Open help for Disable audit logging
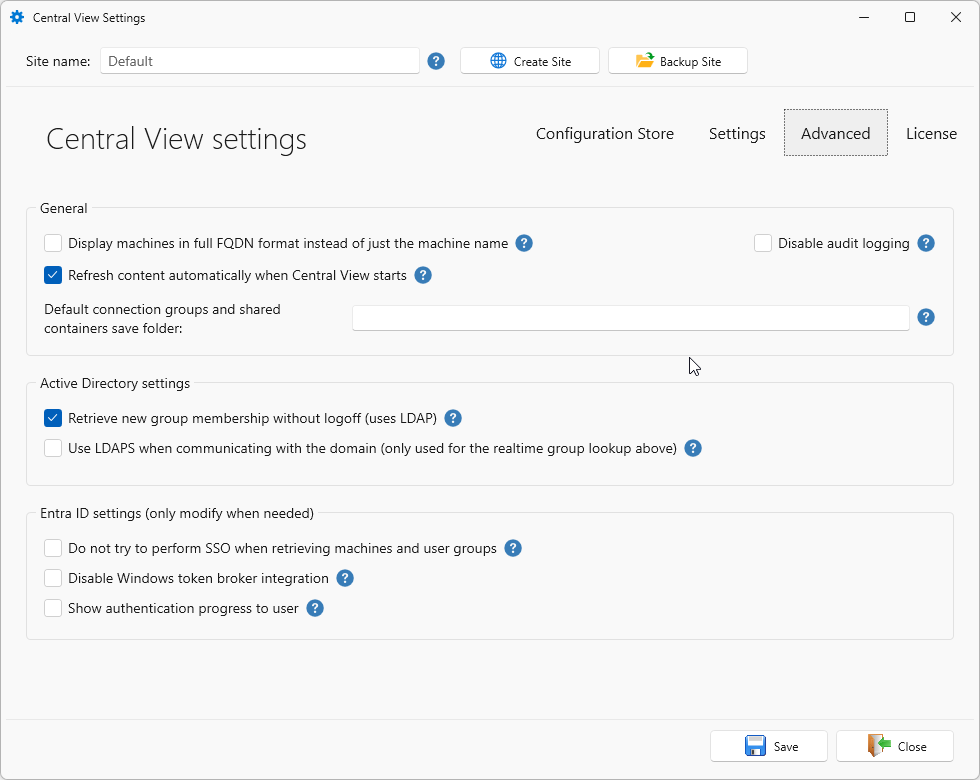Screen dimensions: 980x780 (926, 243)
